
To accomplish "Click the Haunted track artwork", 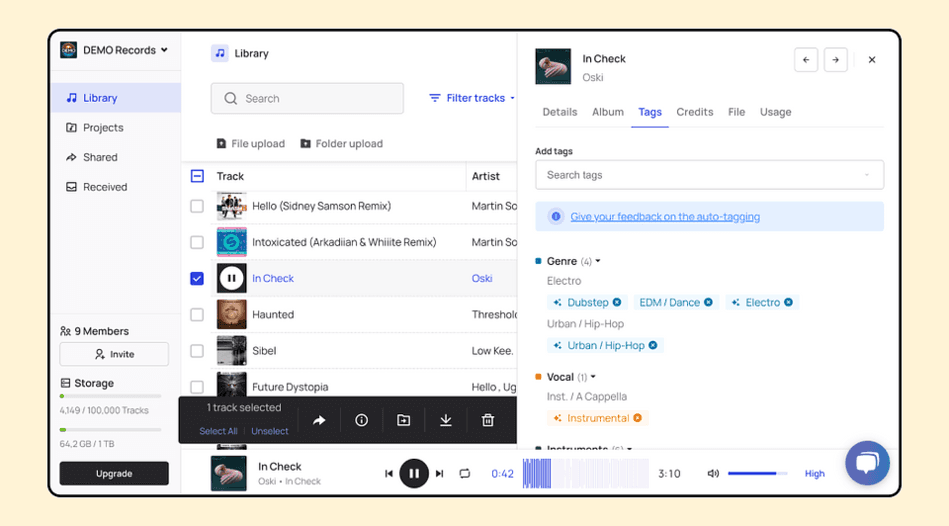I will [x=231, y=315].
